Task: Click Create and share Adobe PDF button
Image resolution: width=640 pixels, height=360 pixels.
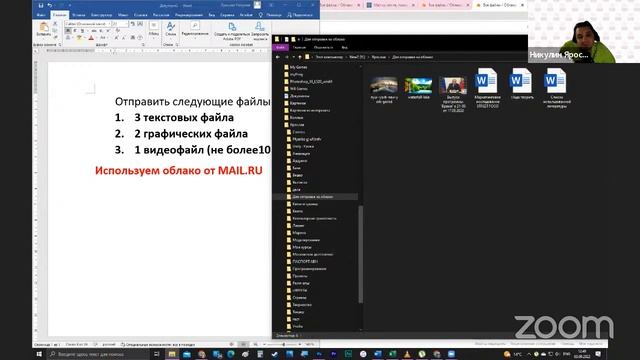Action: [x=232, y=31]
